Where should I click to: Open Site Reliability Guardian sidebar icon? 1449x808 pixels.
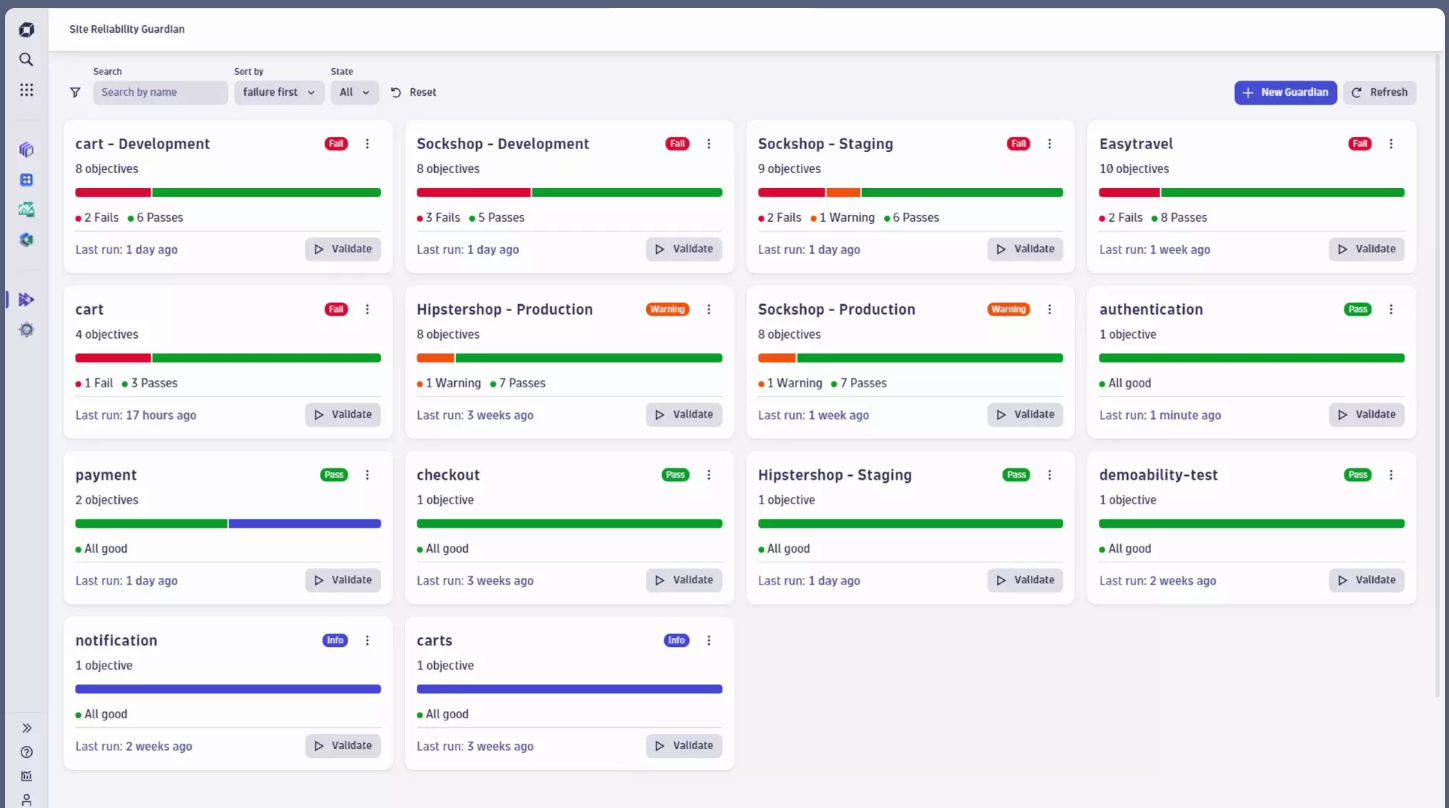[27, 299]
